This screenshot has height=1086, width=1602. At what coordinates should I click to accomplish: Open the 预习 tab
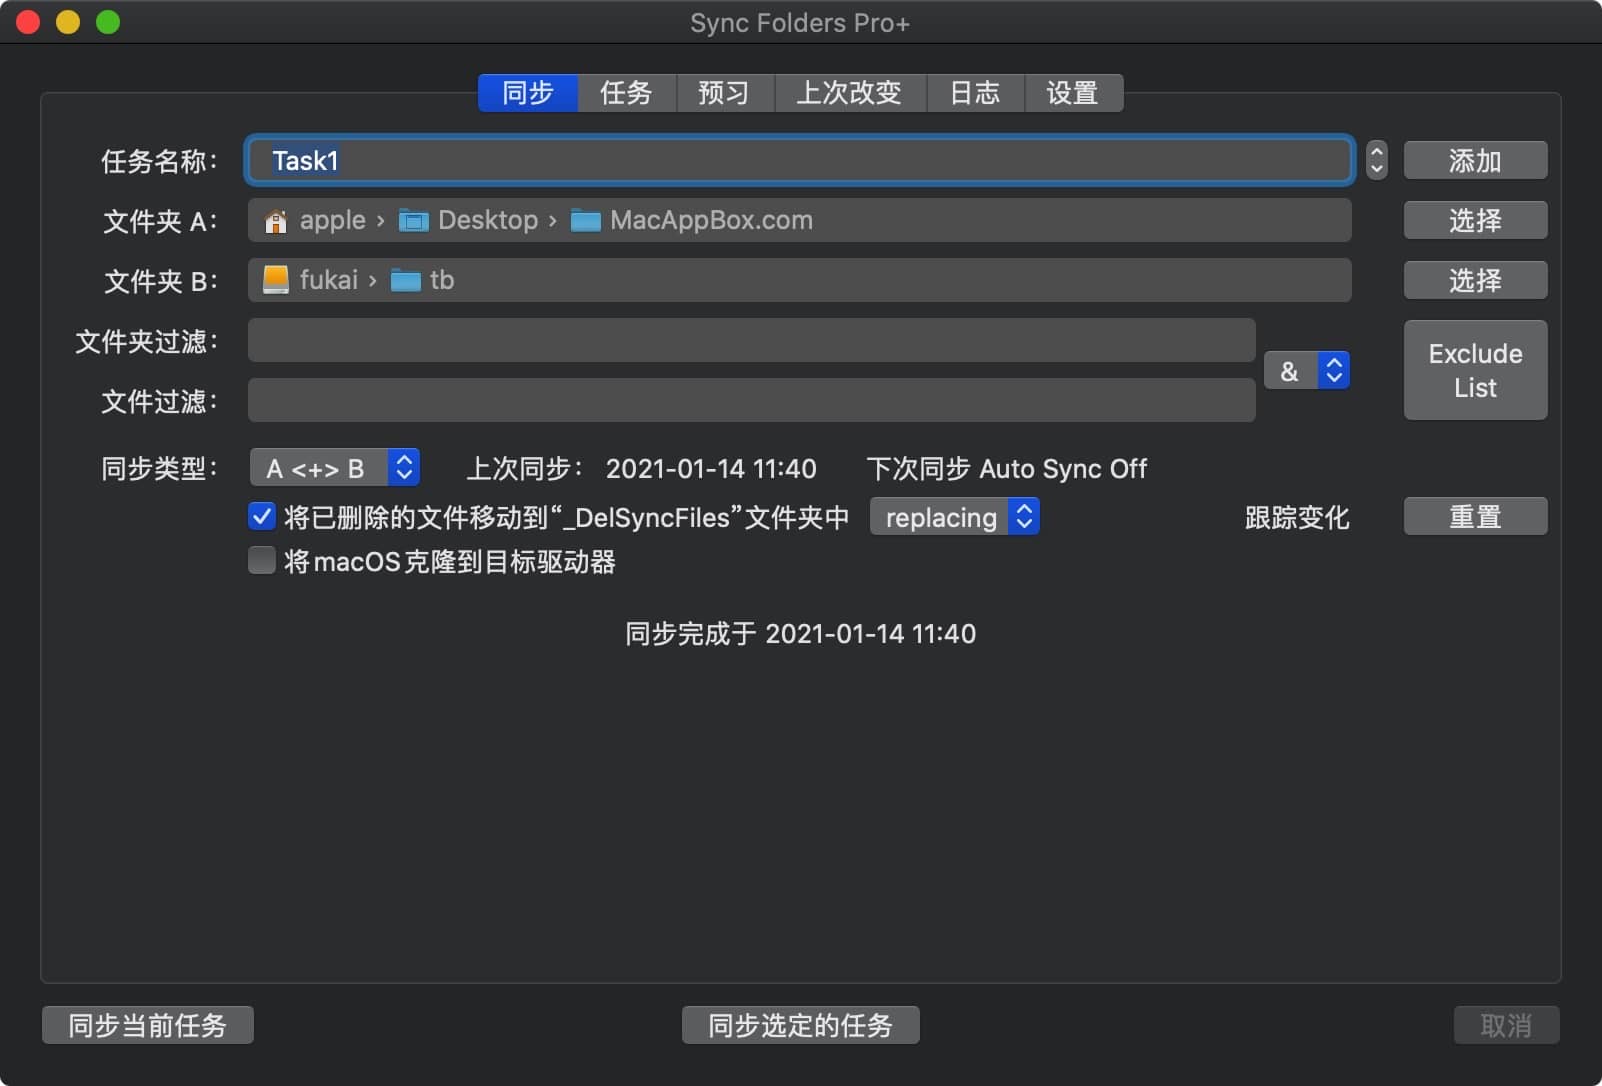(724, 93)
